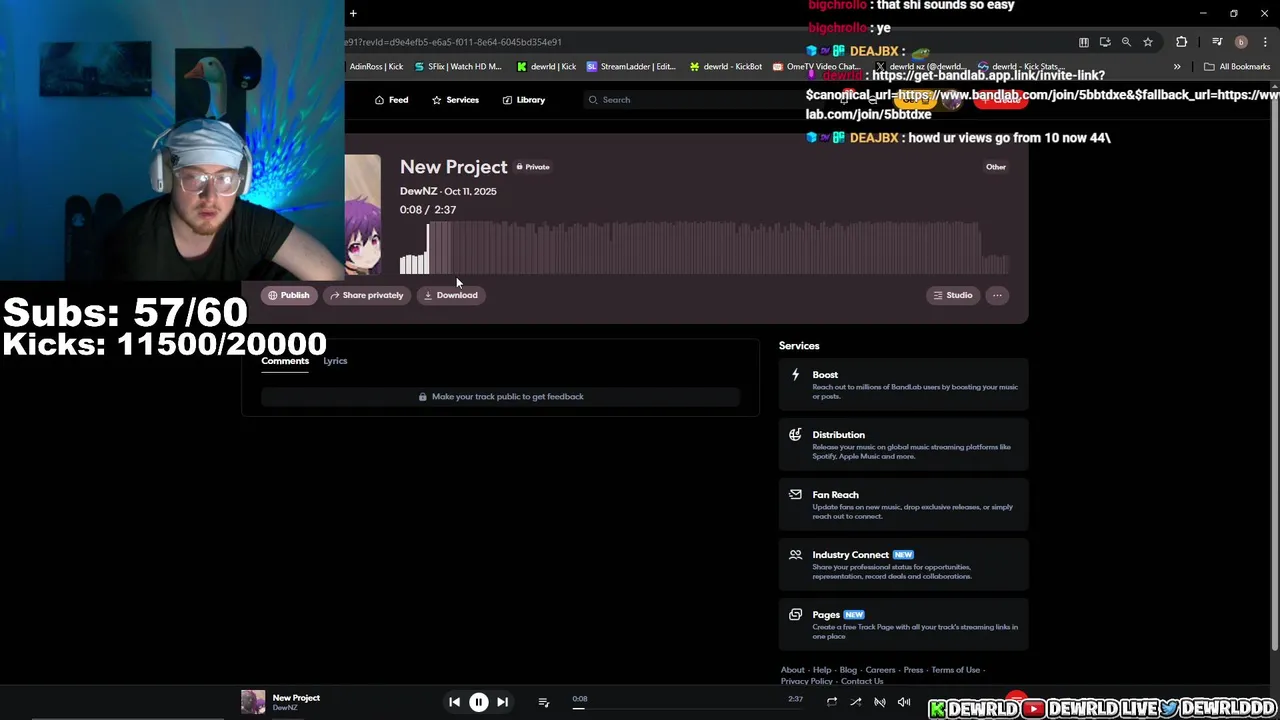
Task: Switch to the Lyrics tab
Action: [x=335, y=361]
